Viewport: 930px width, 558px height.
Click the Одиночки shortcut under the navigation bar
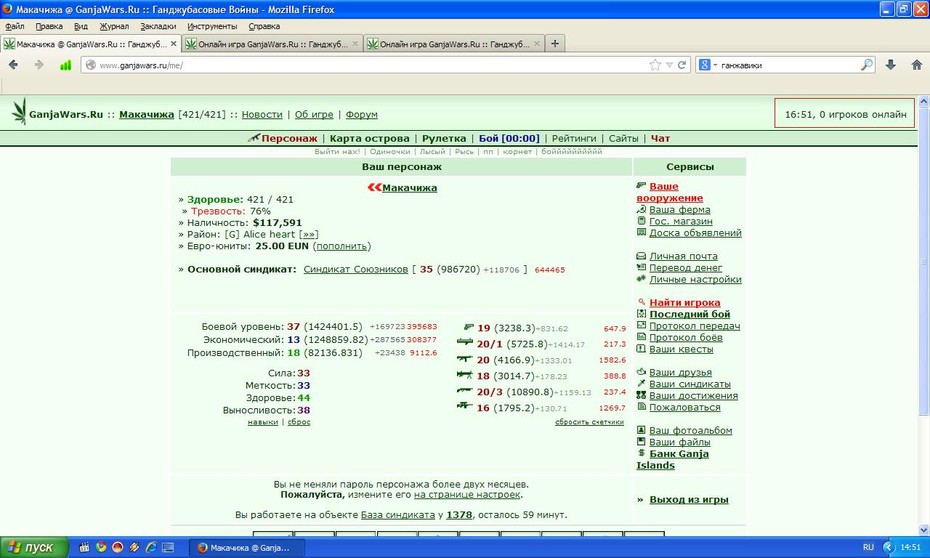(x=390, y=152)
